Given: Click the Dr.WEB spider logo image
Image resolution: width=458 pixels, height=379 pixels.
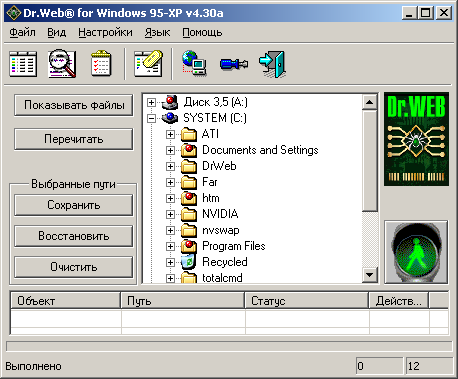Looking at the screenshot, I should 416,139.
